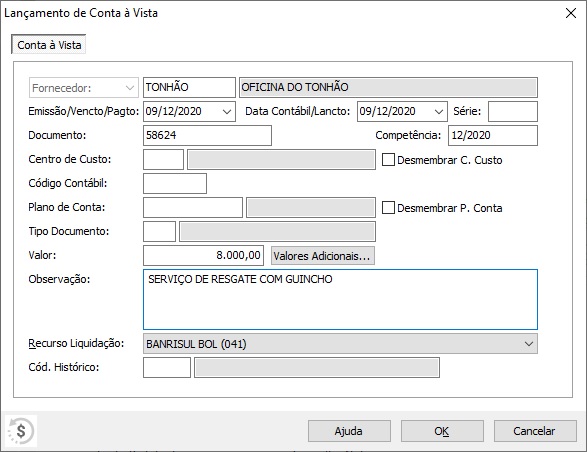Select the Série input box
The height and width of the screenshot is (452, 587).
(513, 112)
